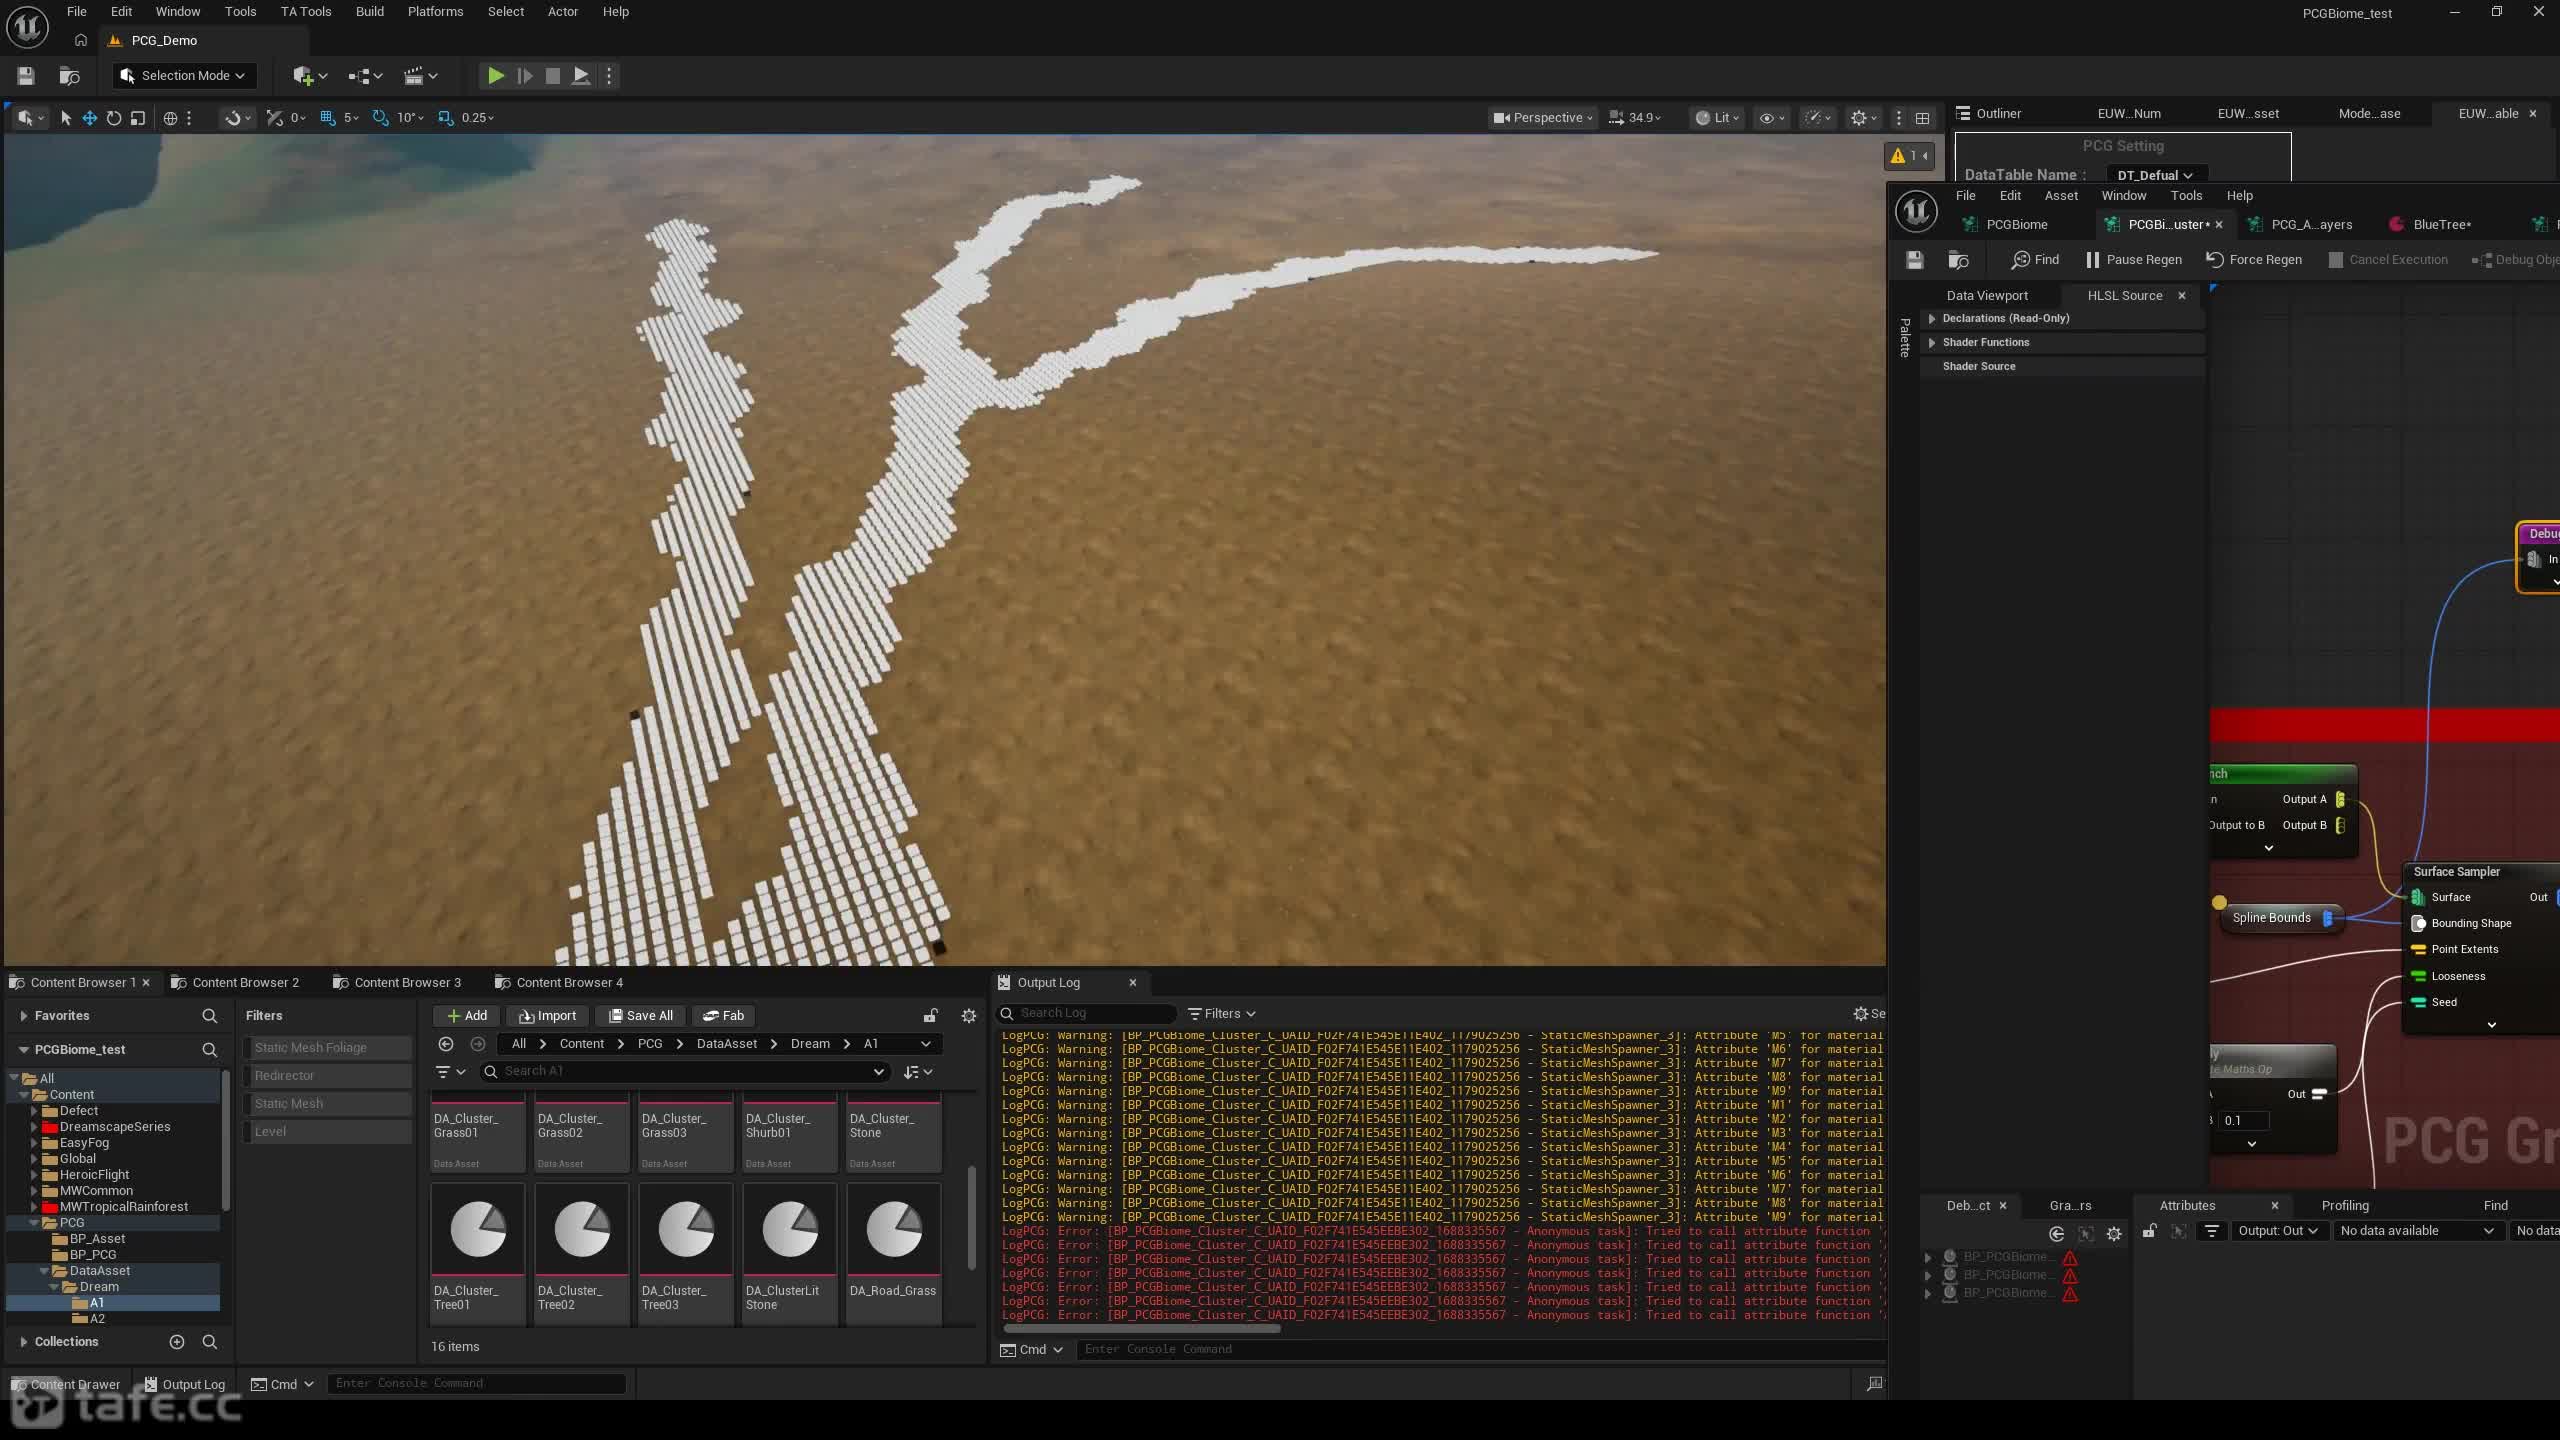
Task: Toggle Static Mesh Foliage filter
Action: point(327,1048)
